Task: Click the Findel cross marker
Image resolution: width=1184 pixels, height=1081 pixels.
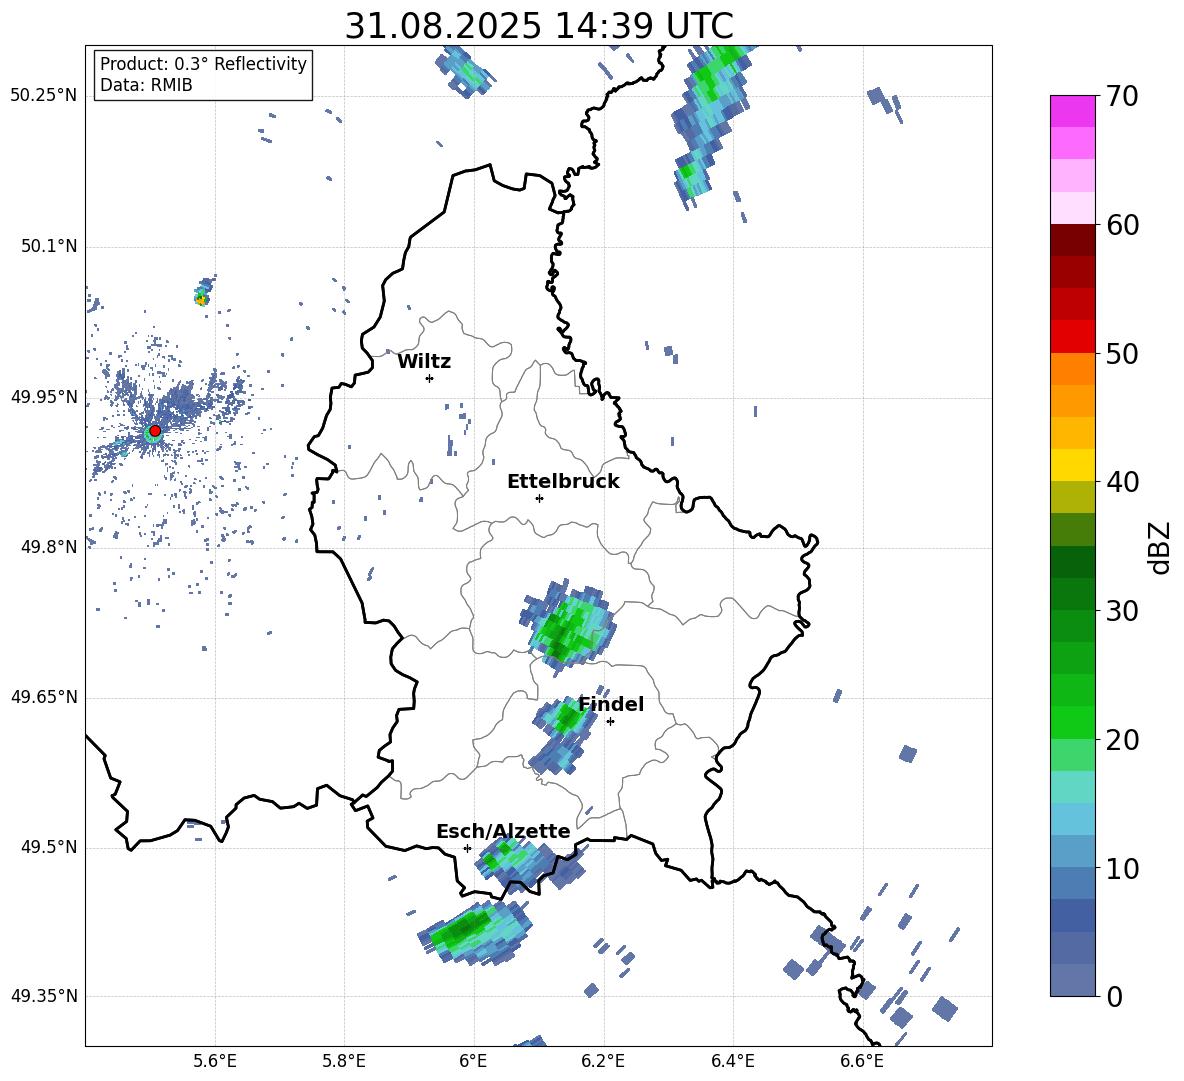Action: pos(610,722)
